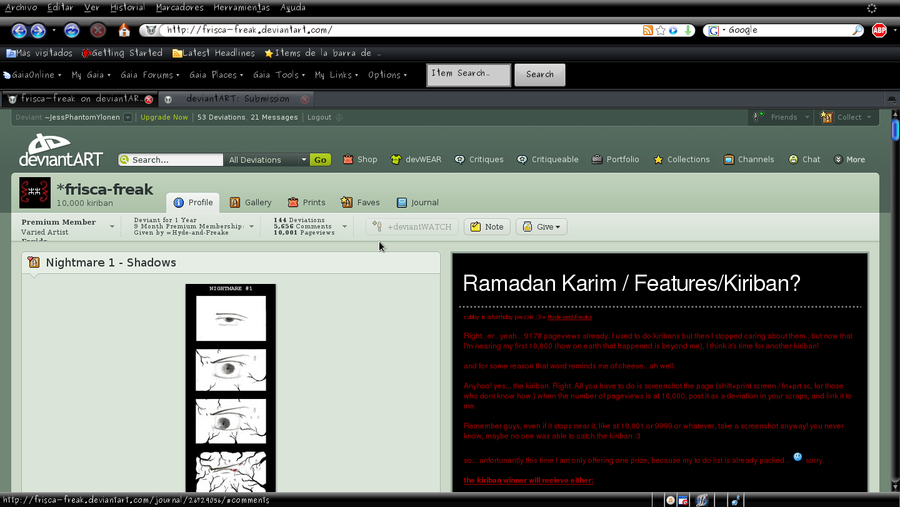Click the green arrow in the address bar

688,30
